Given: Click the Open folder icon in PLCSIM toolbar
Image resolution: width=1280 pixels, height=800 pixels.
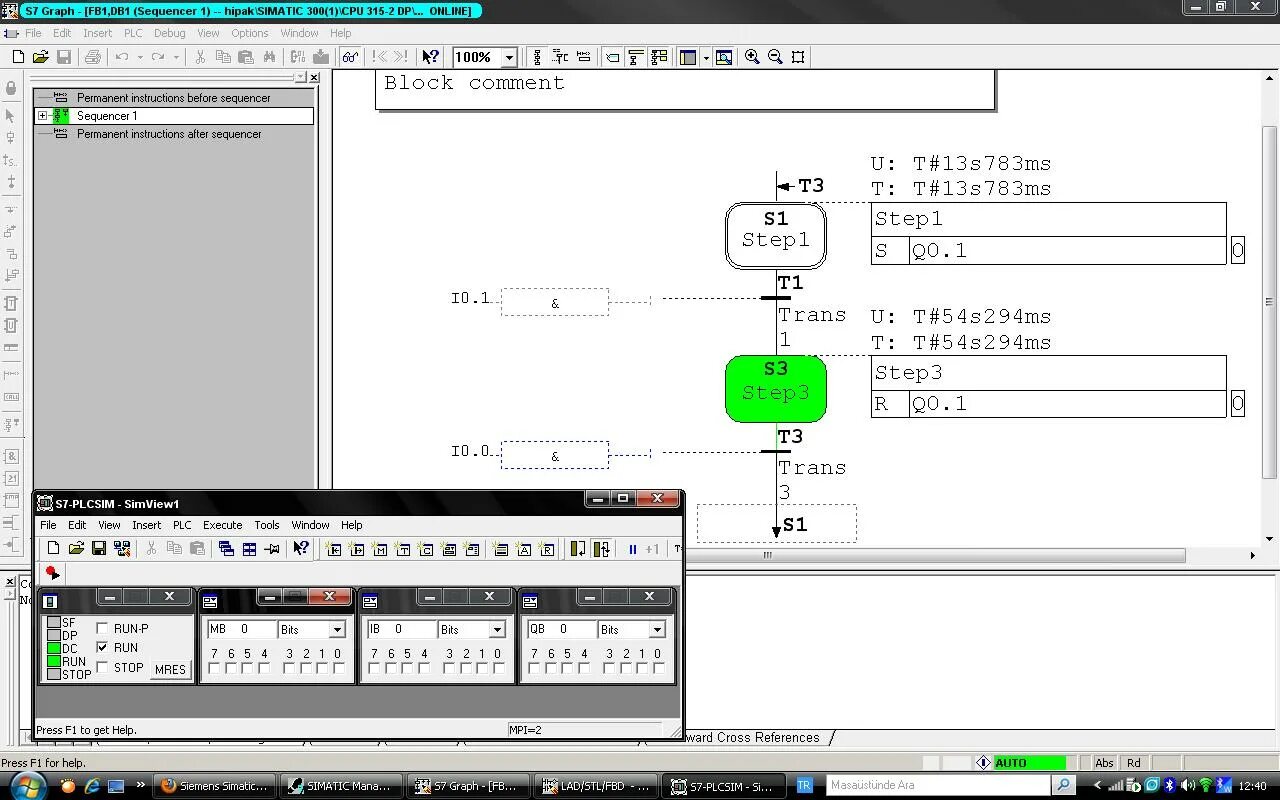Looking at the screenshot, I should (76, 549).
